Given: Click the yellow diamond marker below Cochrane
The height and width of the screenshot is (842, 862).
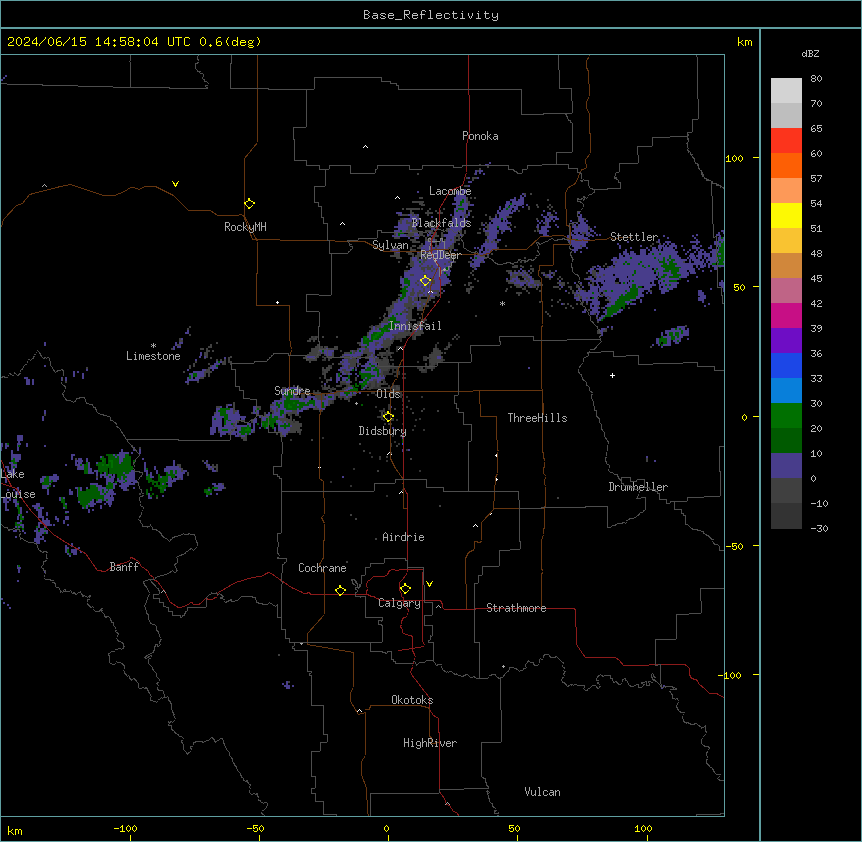Looking at the screenshot, I should 340,590.
